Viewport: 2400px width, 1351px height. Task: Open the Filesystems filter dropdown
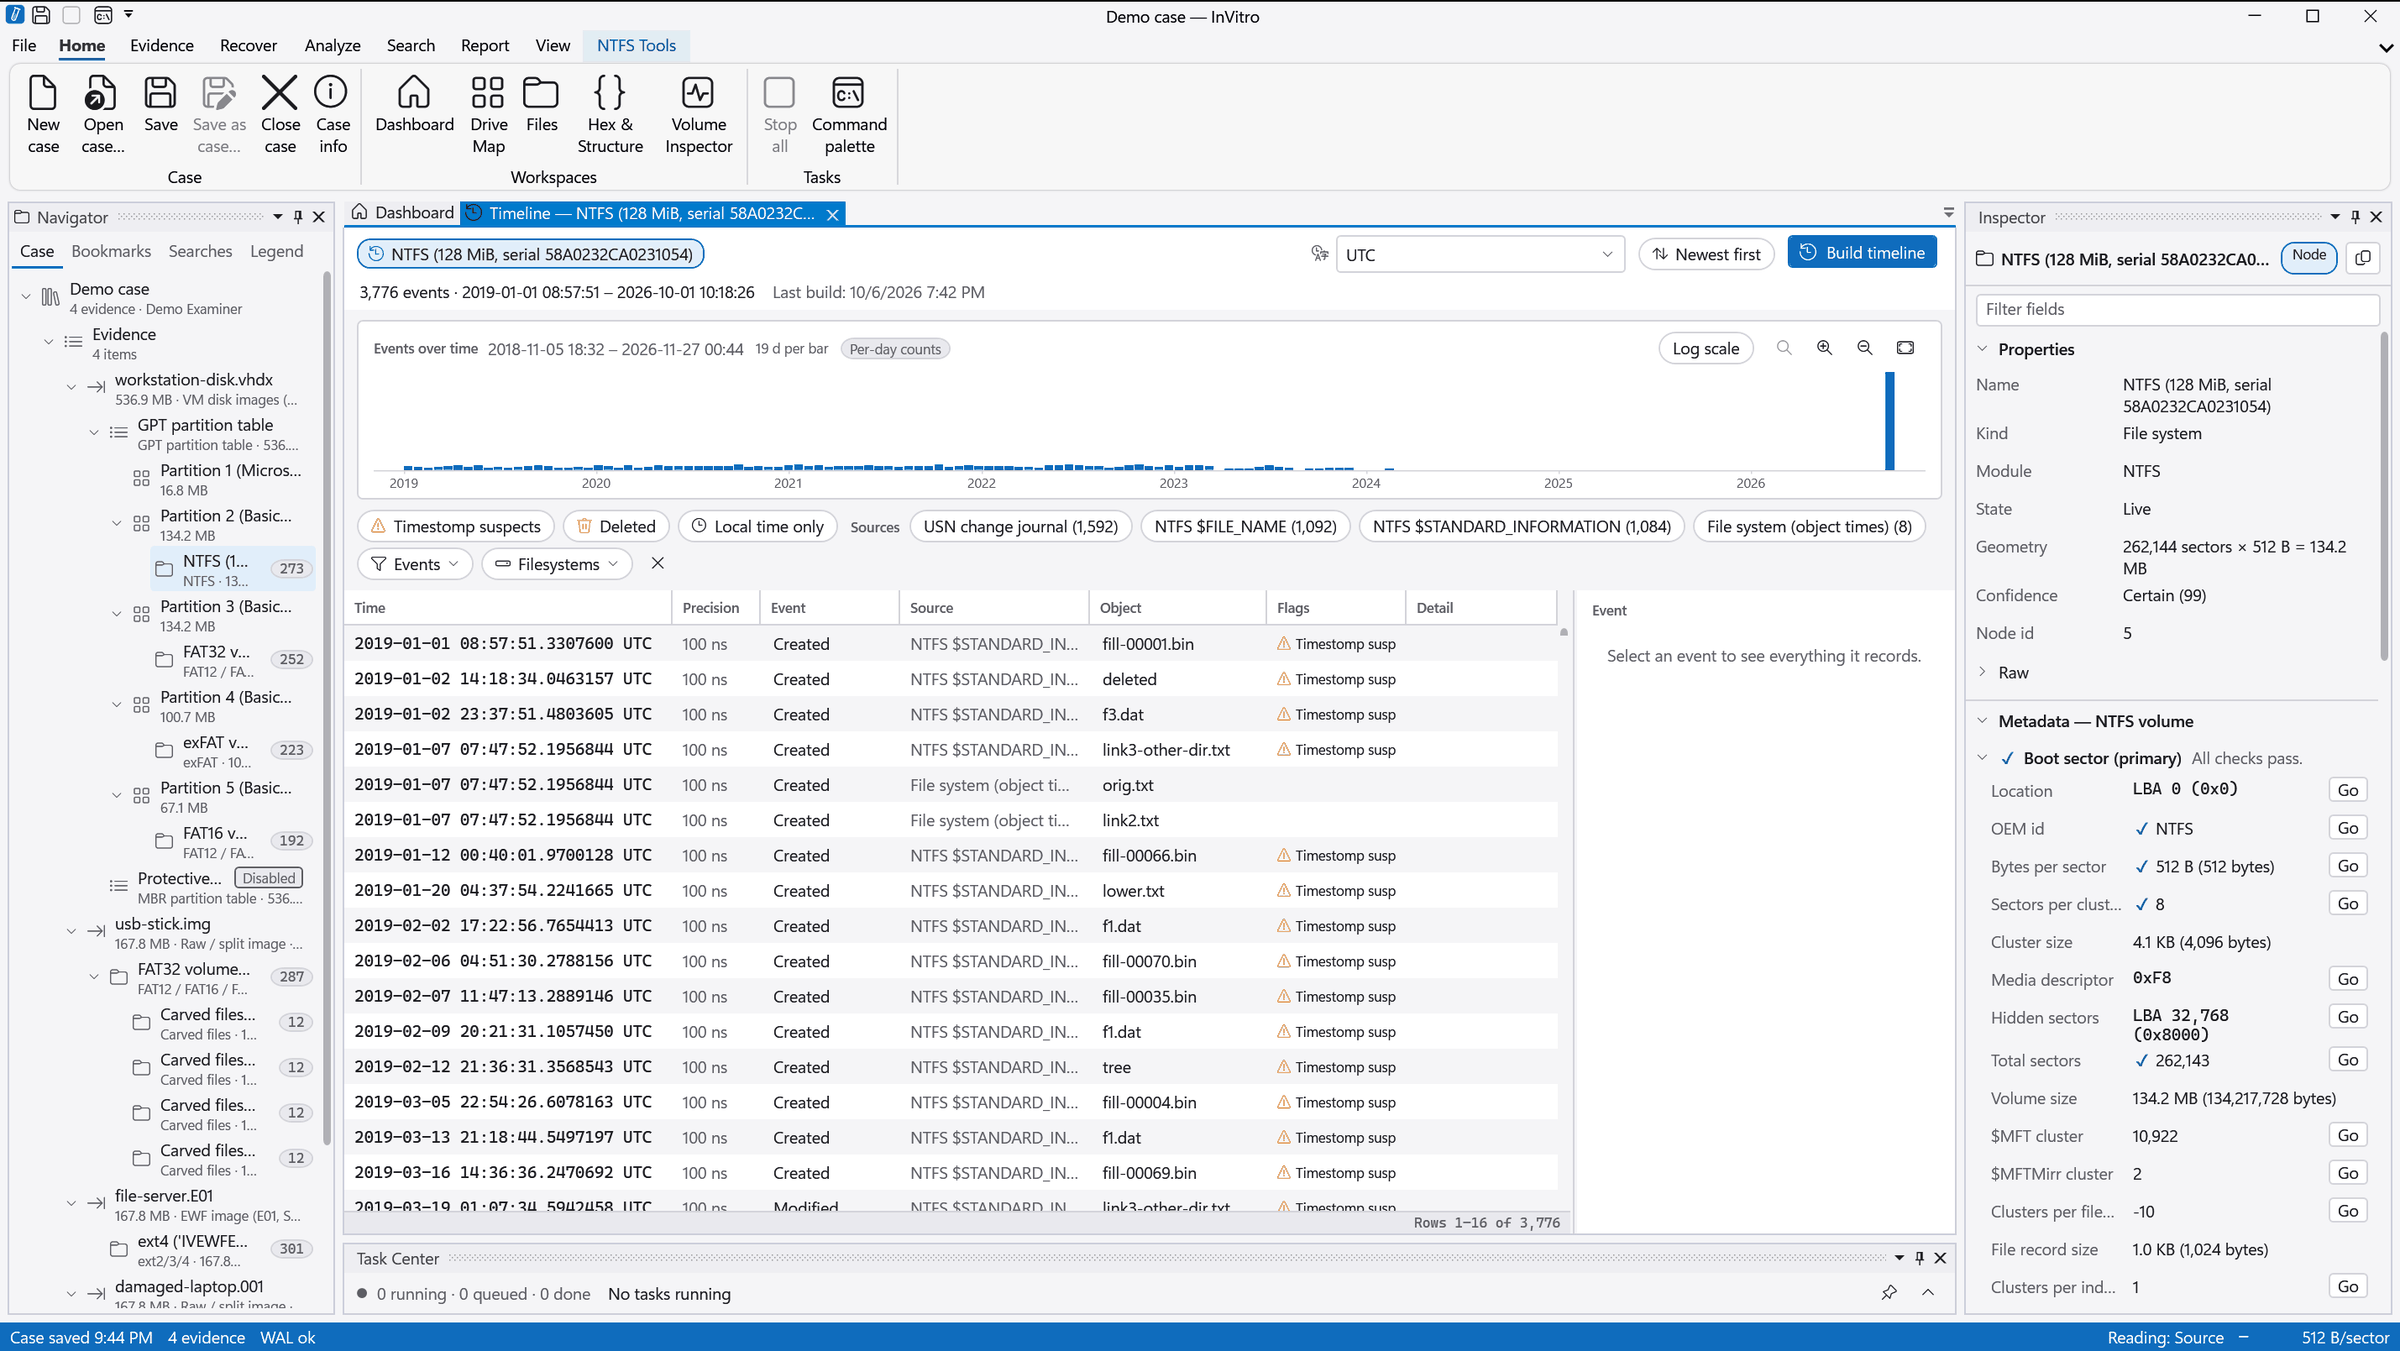point(557,564)
